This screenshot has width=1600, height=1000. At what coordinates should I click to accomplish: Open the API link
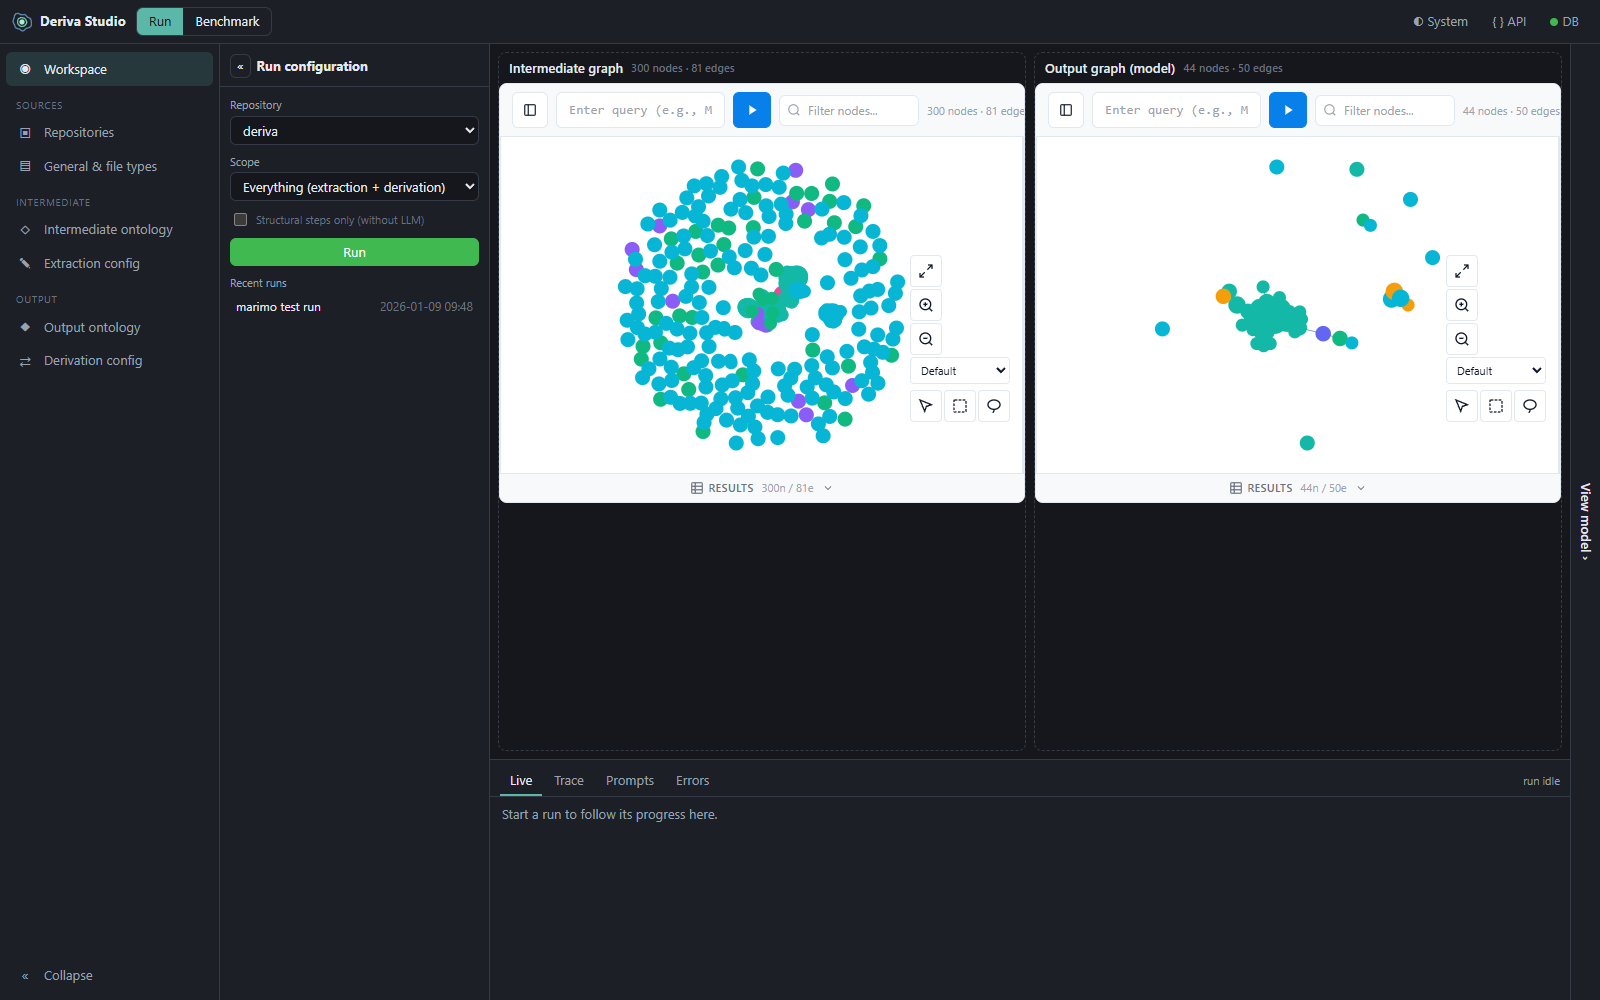1509,21
